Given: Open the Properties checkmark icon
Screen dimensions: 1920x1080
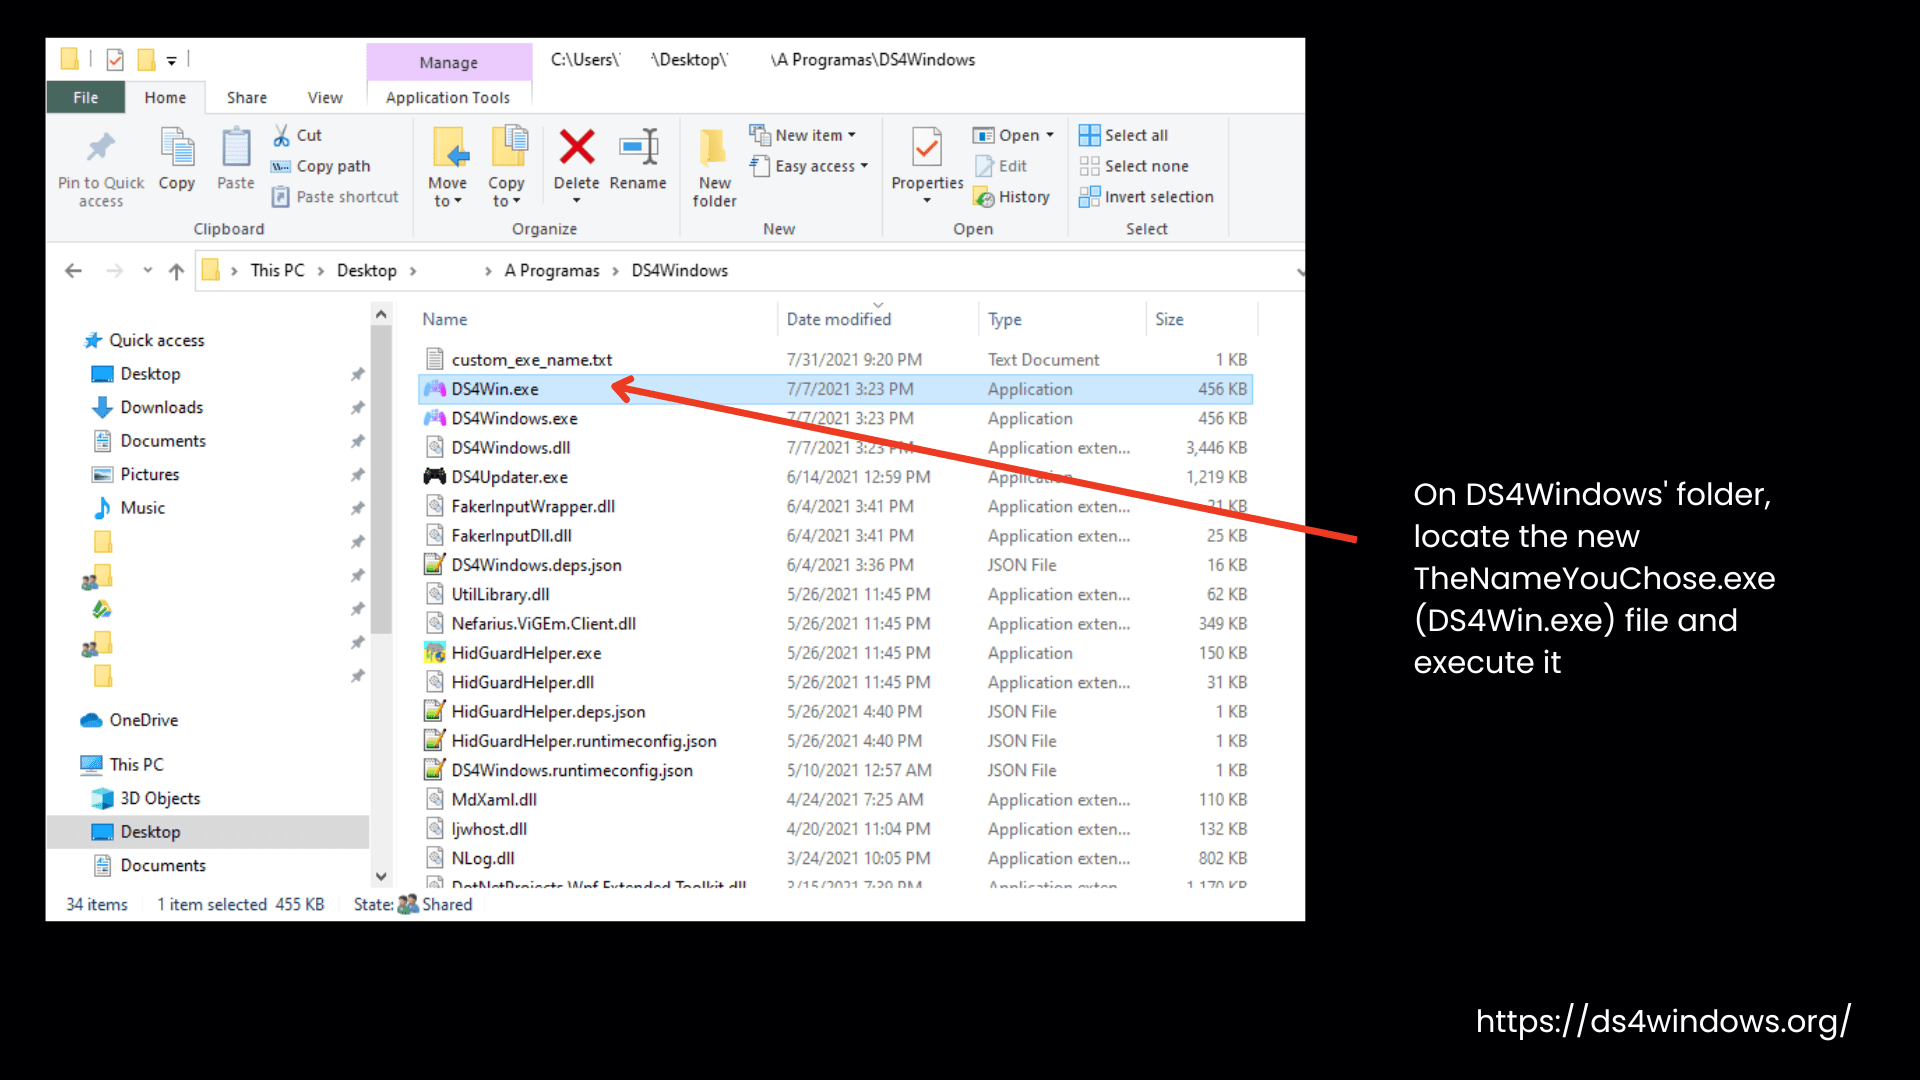Looking at the screenshot, I should tap(927, 147).
